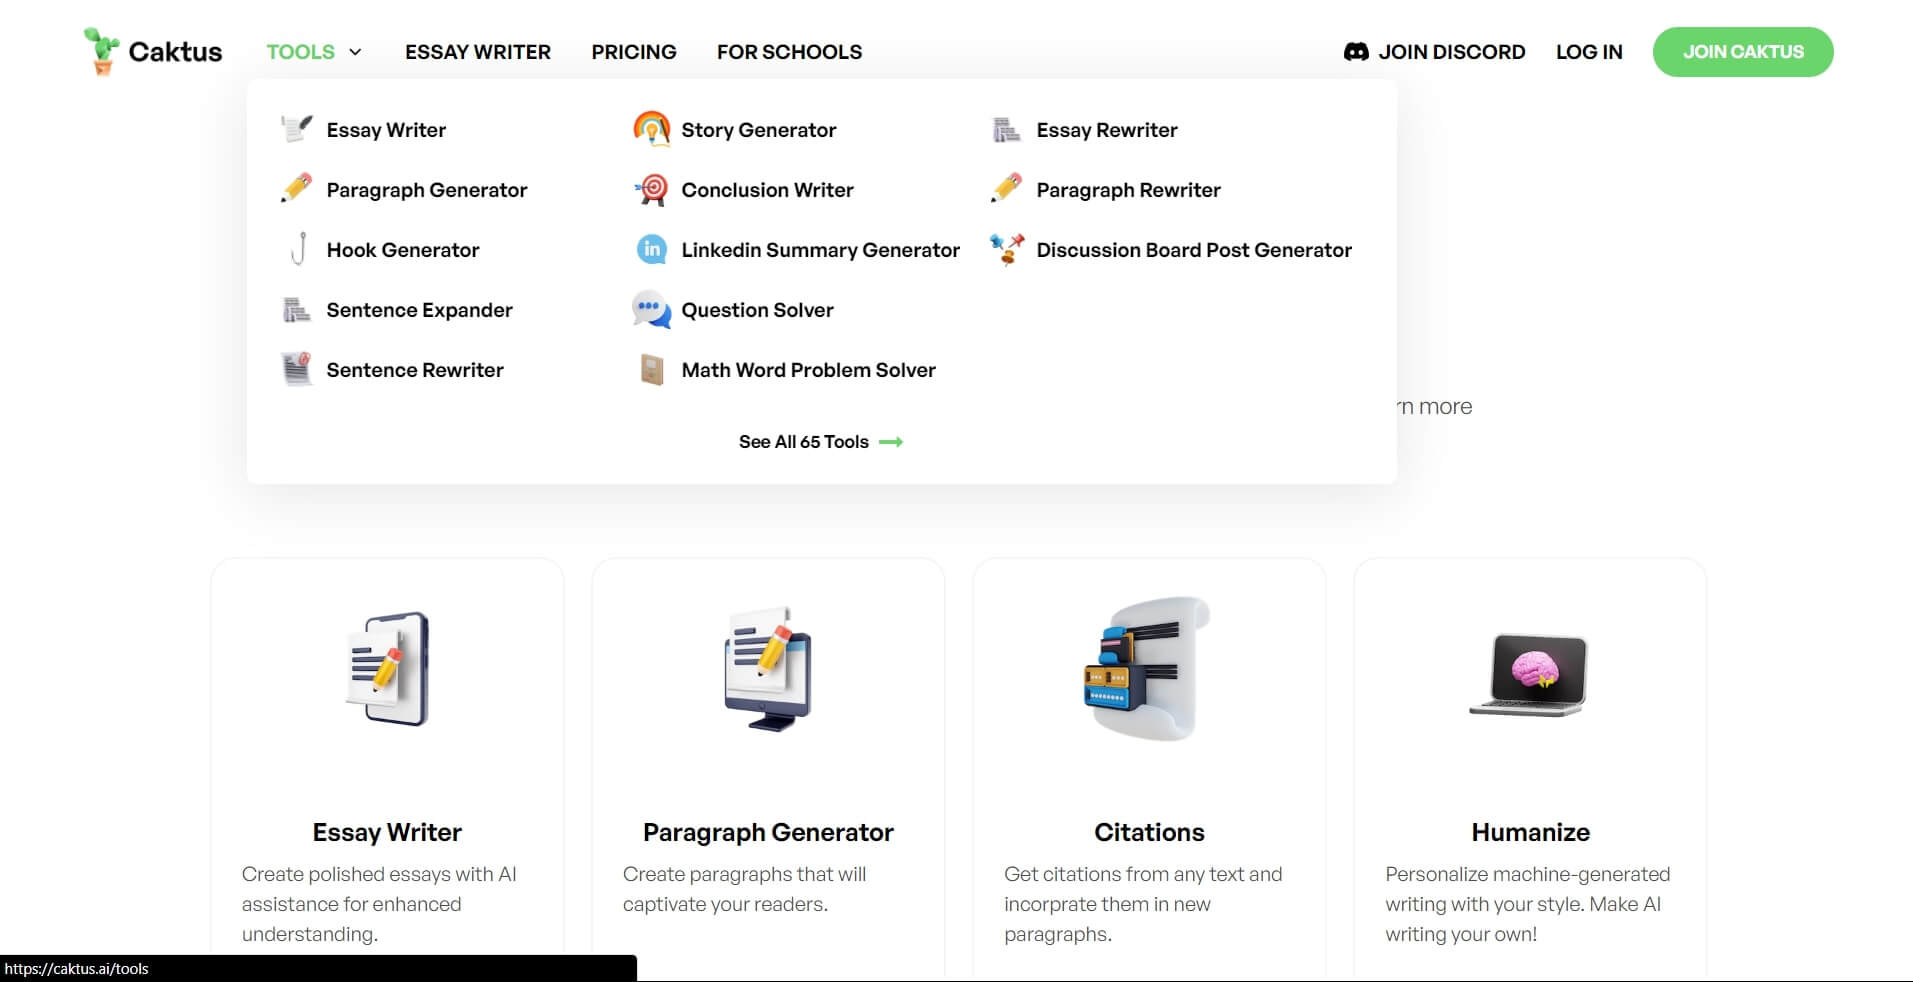
Task: Click the Discord logo icon
Action: click(x=1356, y=52)
